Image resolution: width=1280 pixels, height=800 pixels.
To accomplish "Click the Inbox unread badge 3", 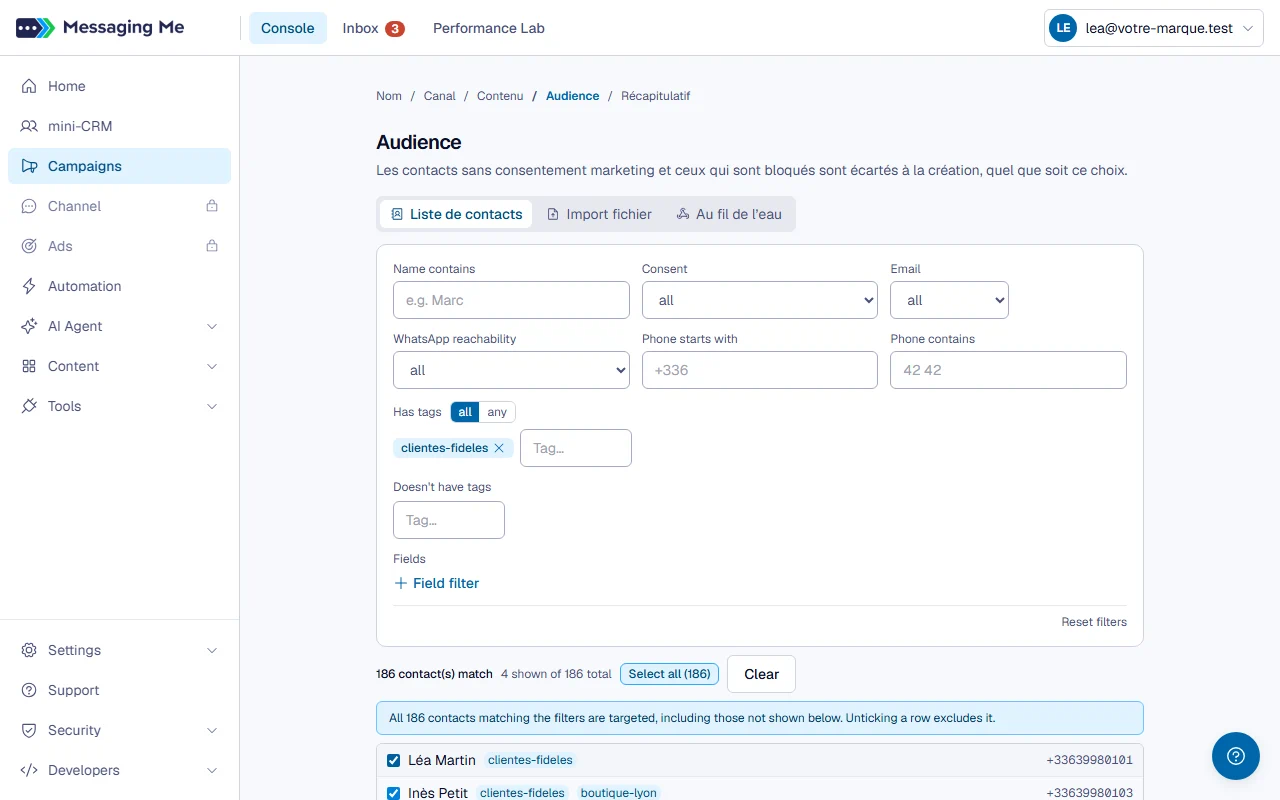I will tap(395, 28).
